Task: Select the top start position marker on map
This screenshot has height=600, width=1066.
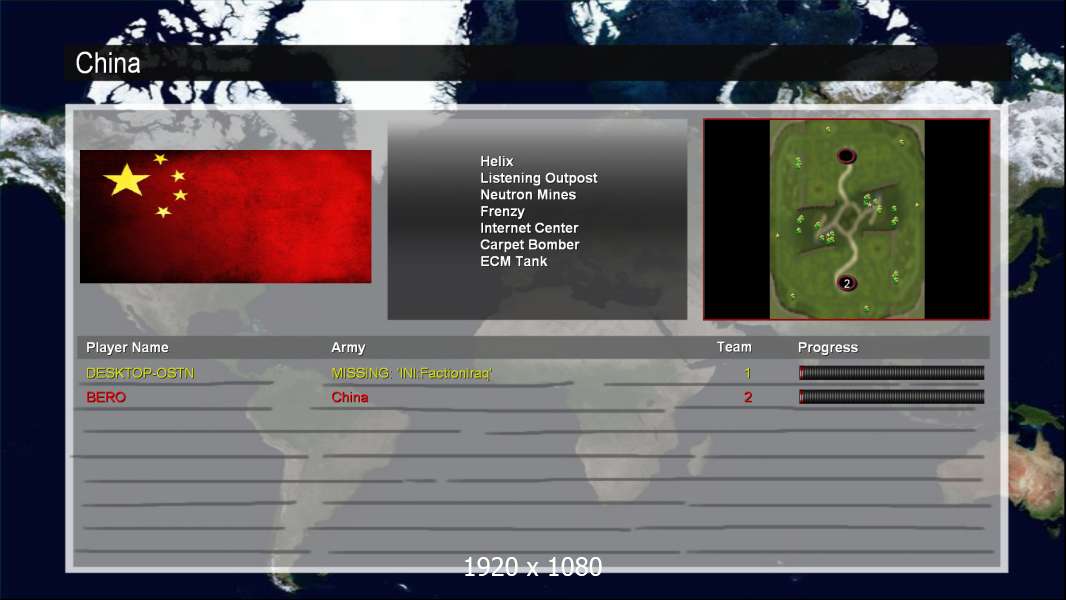Action: pos(846,156)
